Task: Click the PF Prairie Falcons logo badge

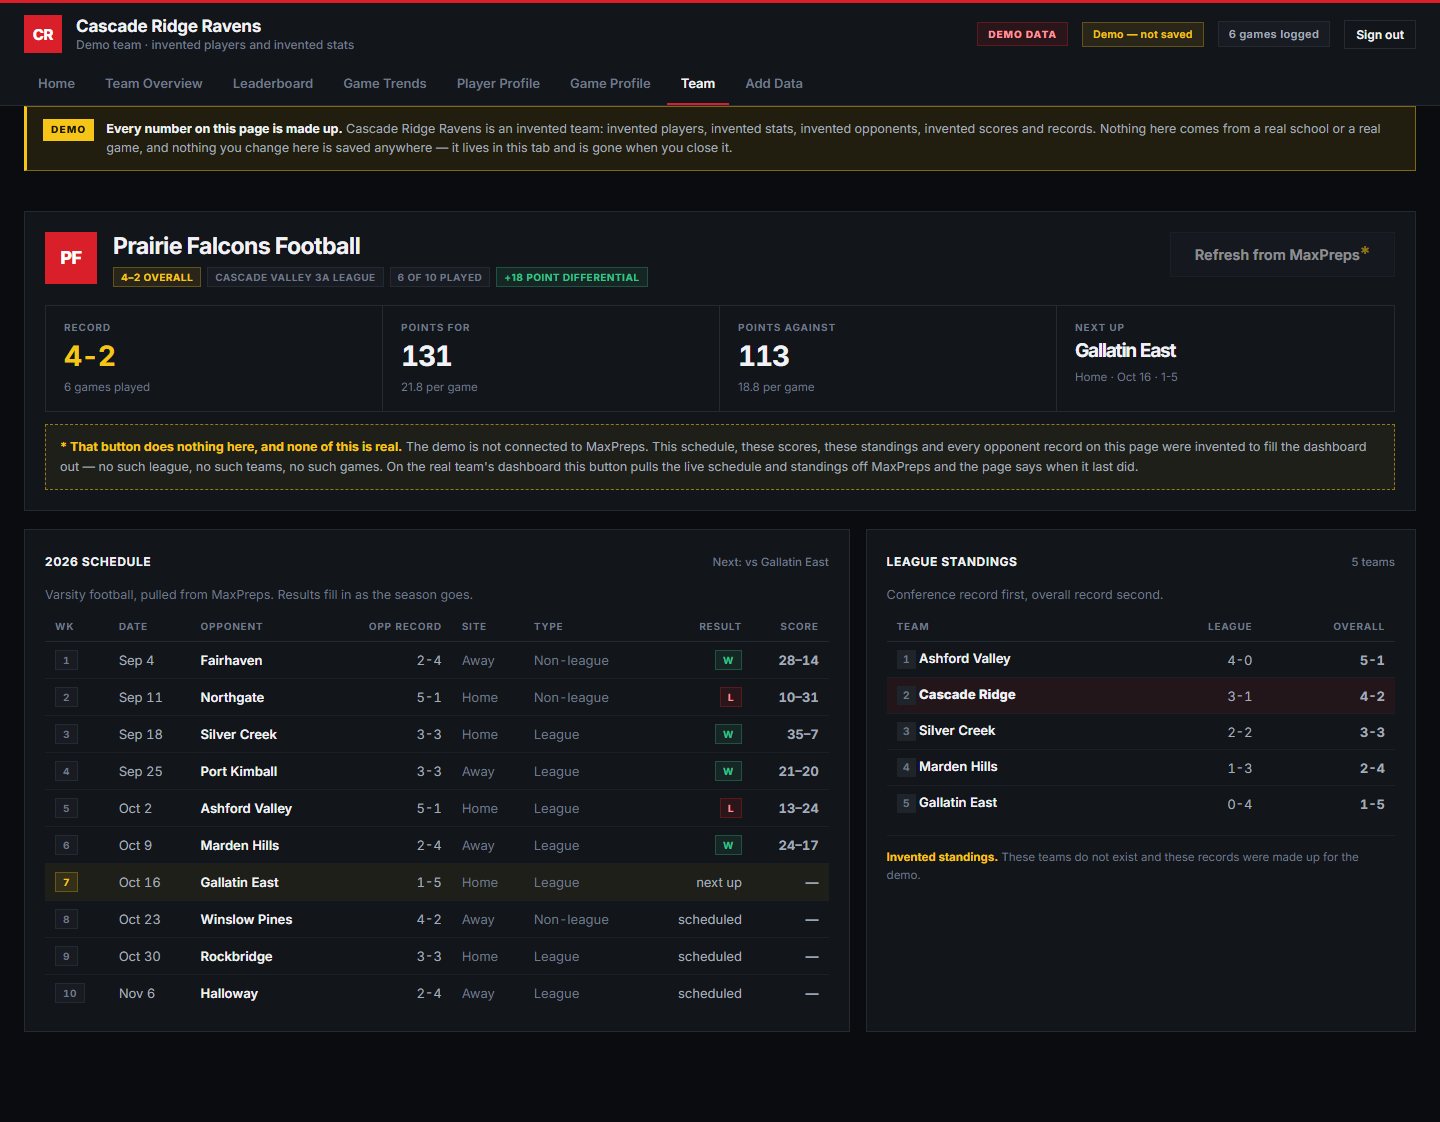Action: pos(71,258)
